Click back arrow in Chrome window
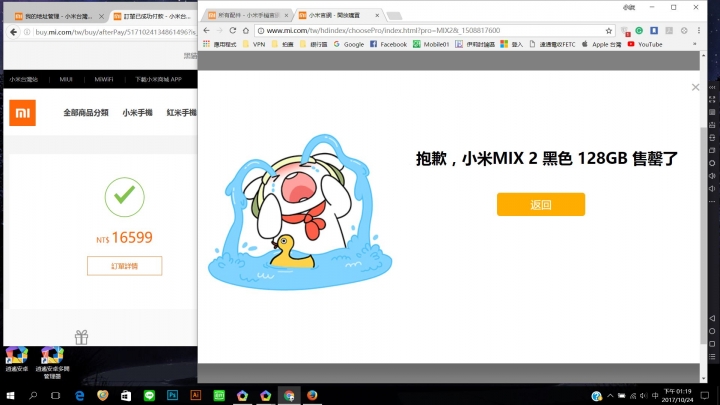 (x=207, y=30)
